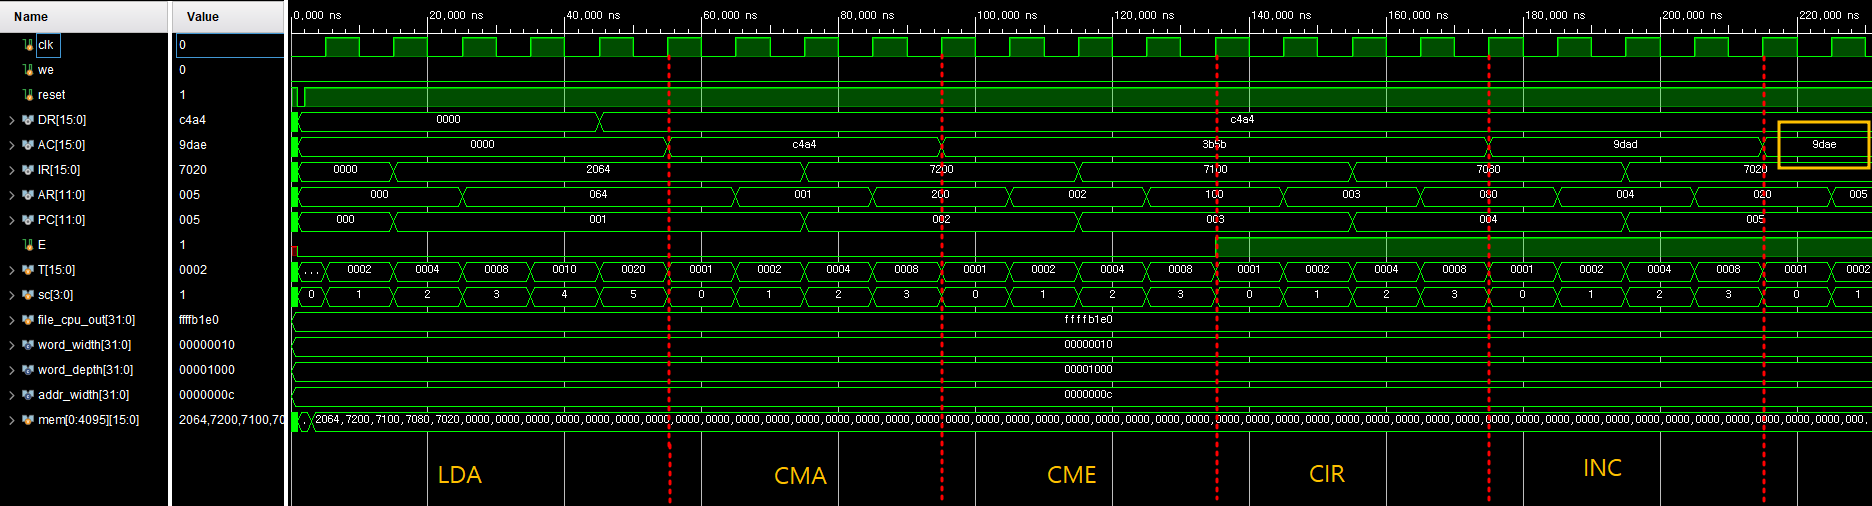Click the 064 segment in AR waveform
The height and width of the screenshot is (506, 1872).
(x=598, y=195)
